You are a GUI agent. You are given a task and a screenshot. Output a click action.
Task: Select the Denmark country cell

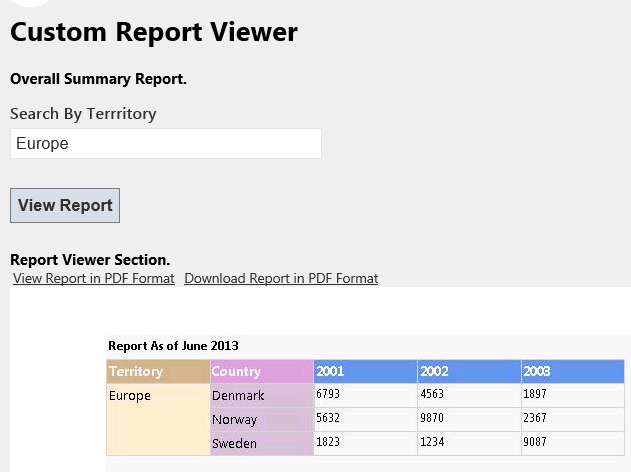(262, 396)
